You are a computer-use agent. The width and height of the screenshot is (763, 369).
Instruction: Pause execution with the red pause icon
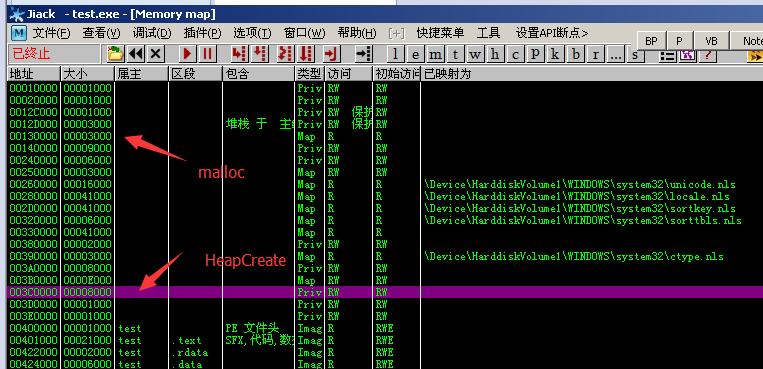(x=207, y=54)
